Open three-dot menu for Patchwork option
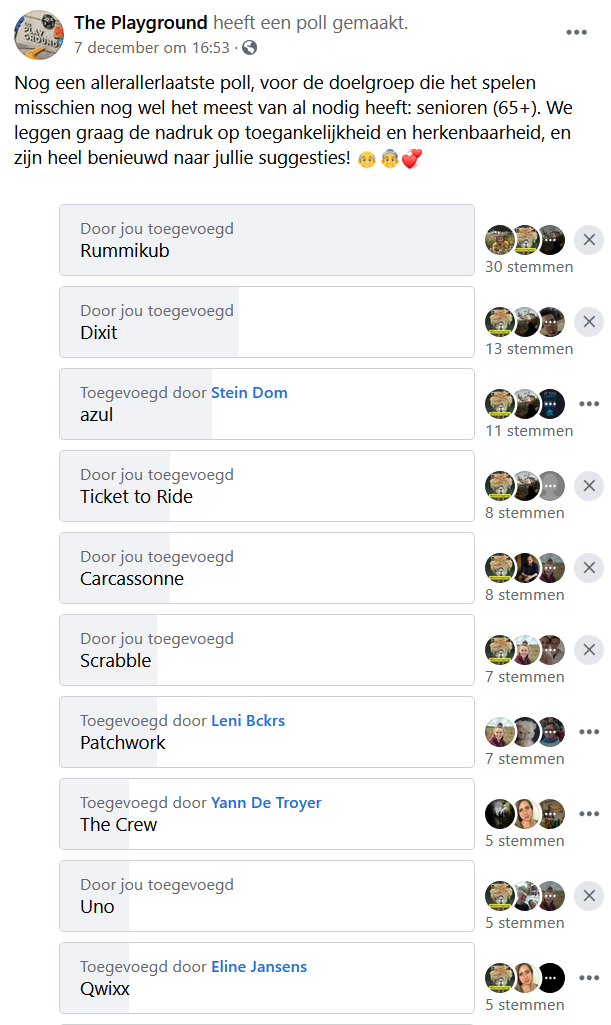The image size is (611, 1025). pos(589,731)
